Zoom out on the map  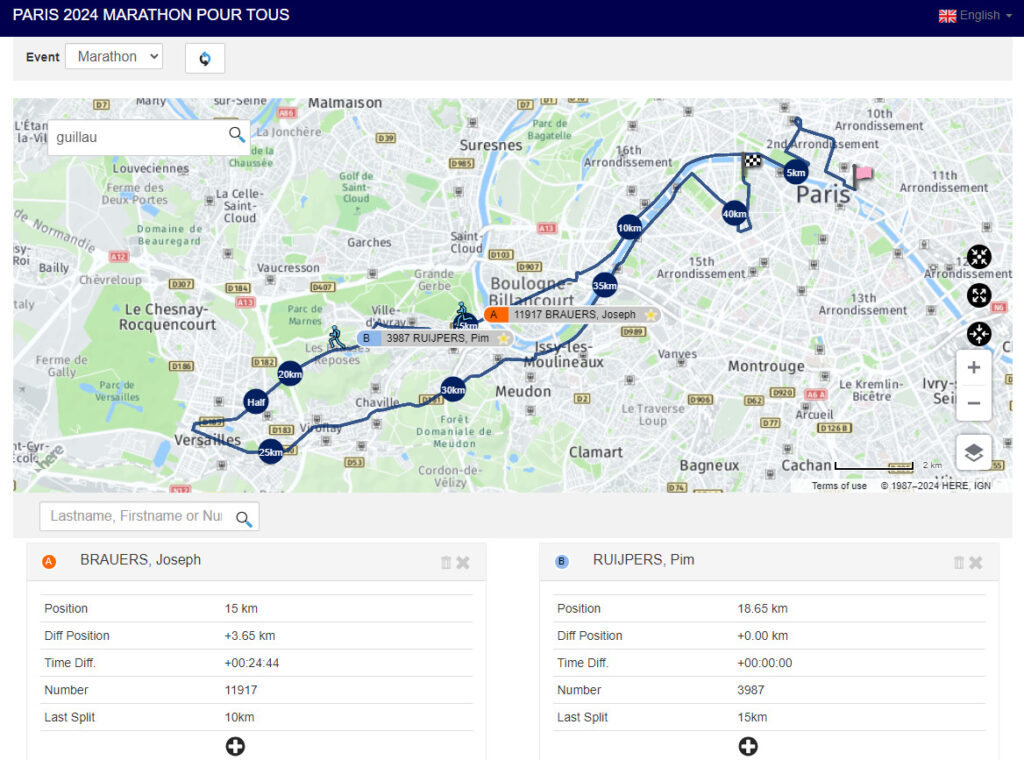coord(973,403)
